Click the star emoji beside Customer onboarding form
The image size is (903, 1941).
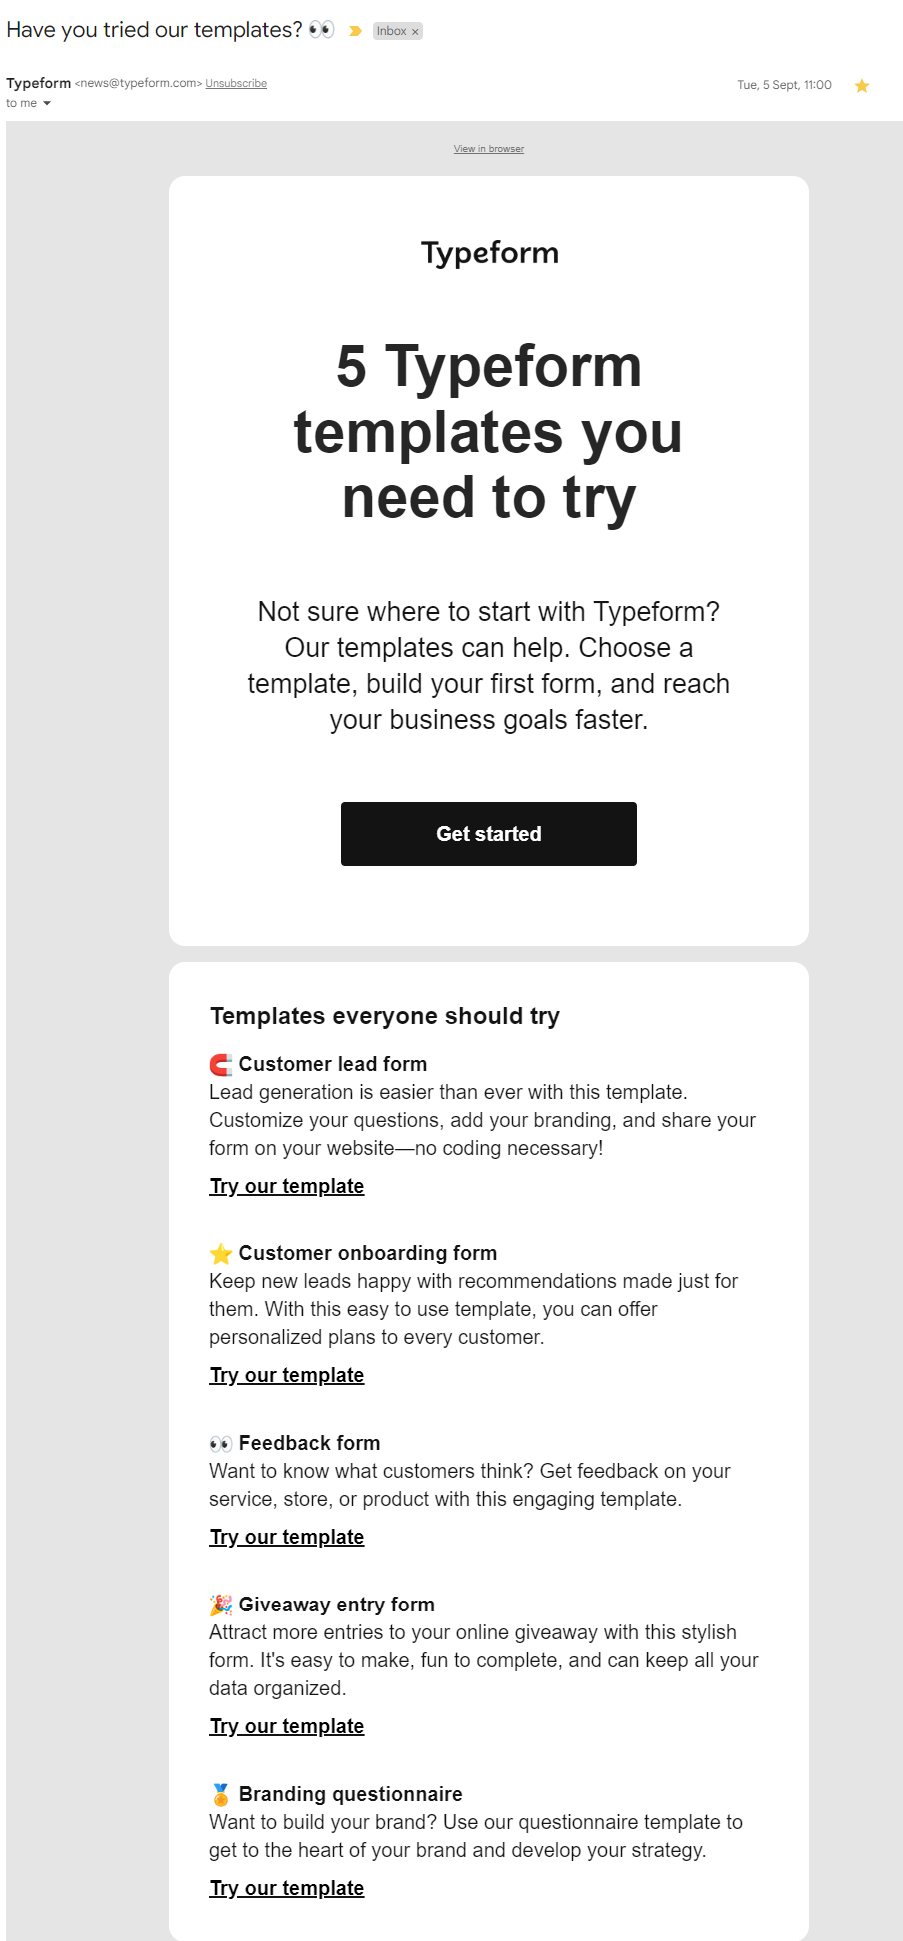coord(219,1252)
